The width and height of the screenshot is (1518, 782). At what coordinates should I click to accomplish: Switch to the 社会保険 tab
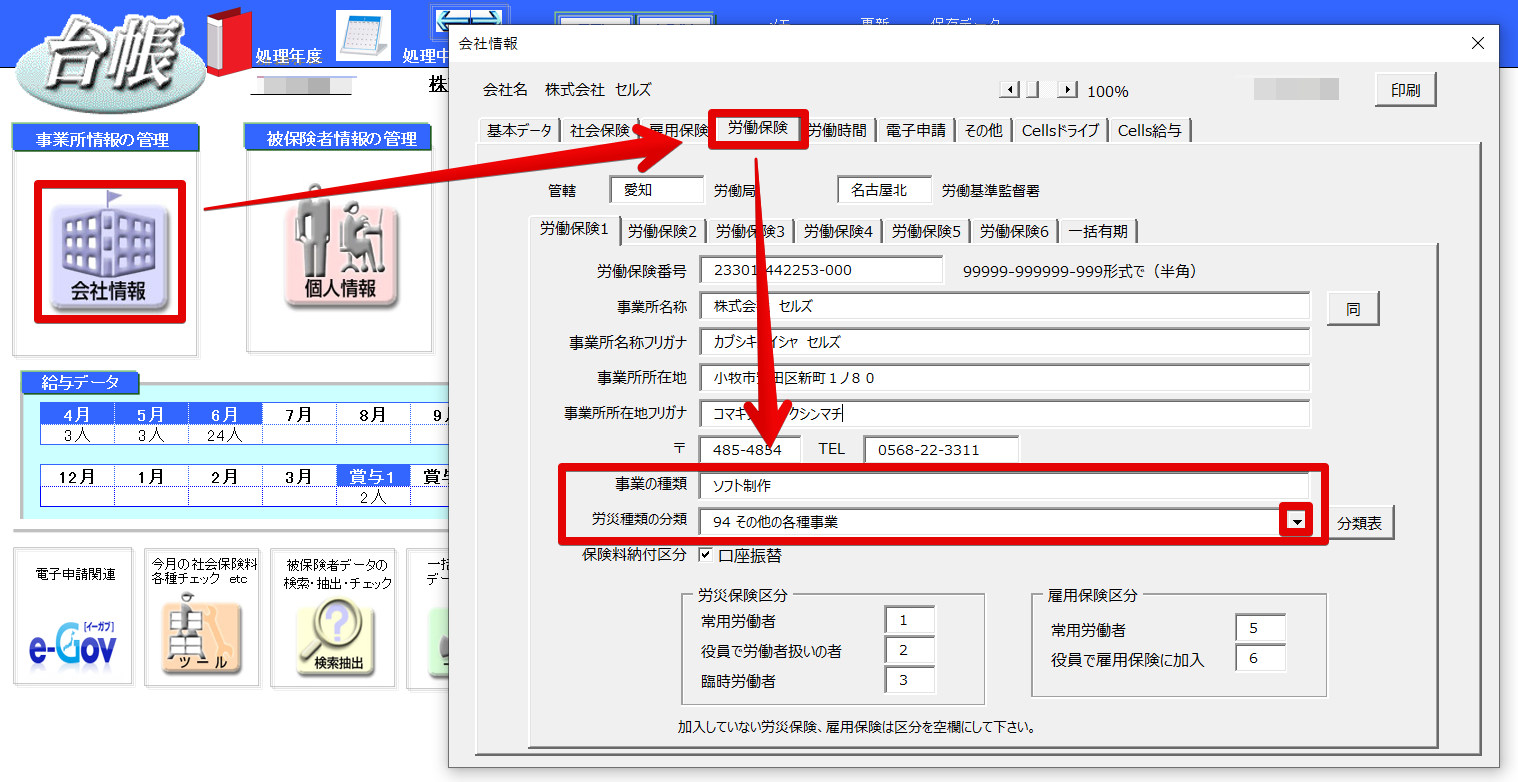click(600, 130)
